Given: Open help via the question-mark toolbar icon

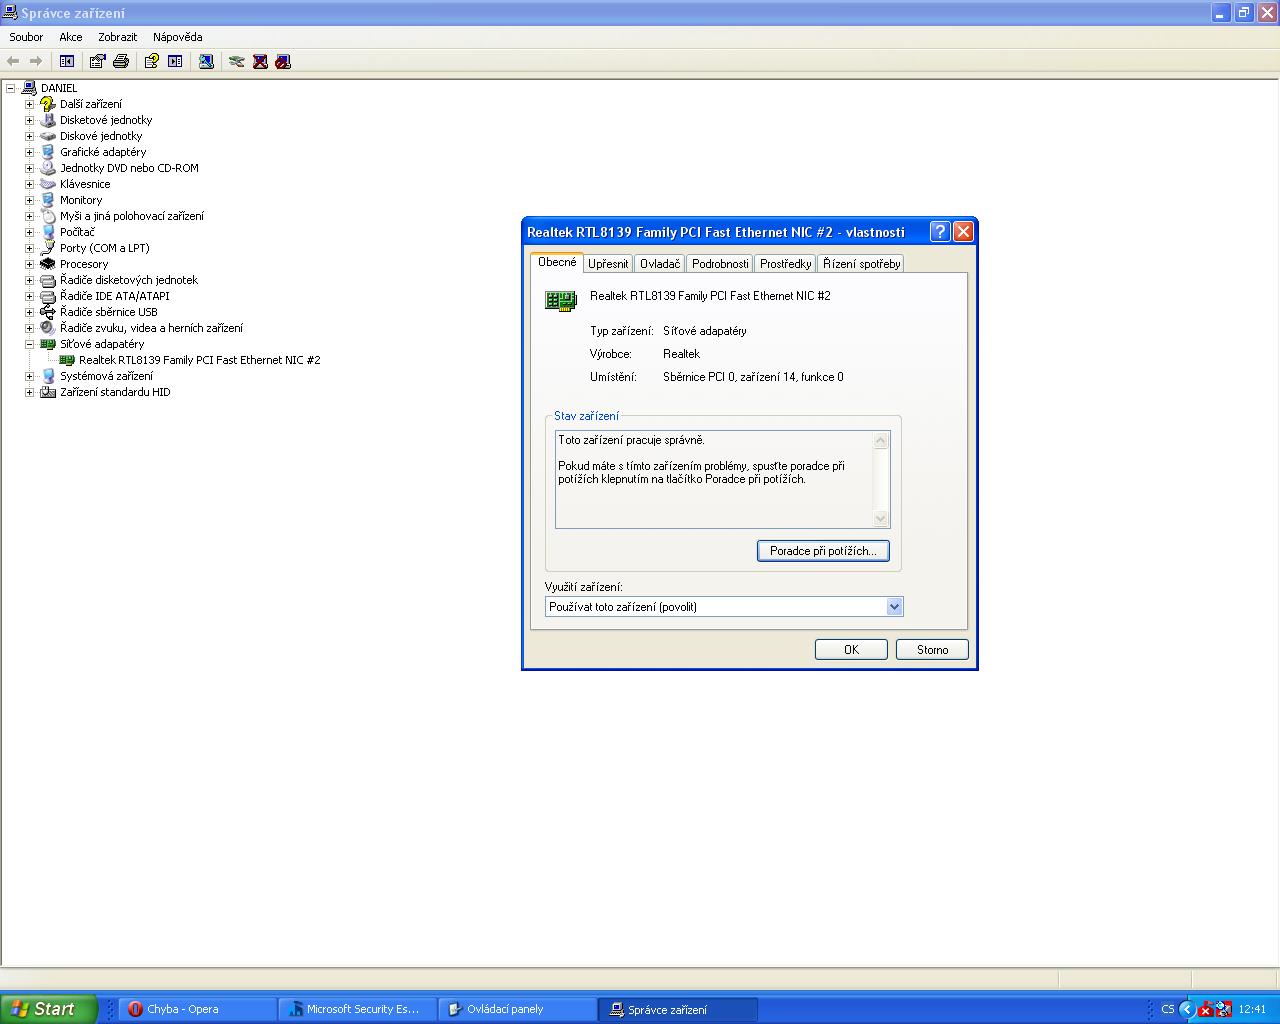Looking at the screenshot, I should pos(151,61).
